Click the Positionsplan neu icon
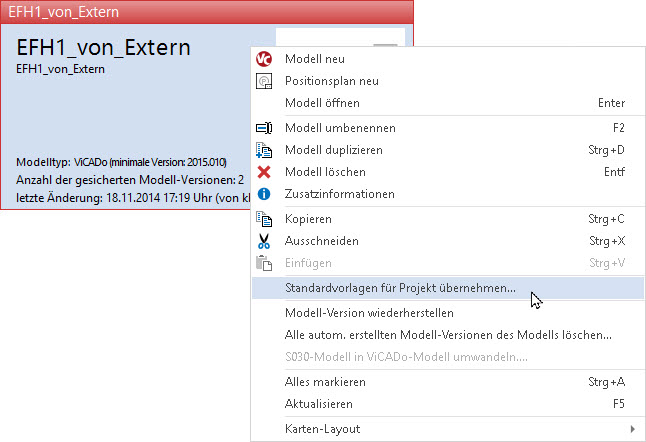 click(x=264, y=81)
